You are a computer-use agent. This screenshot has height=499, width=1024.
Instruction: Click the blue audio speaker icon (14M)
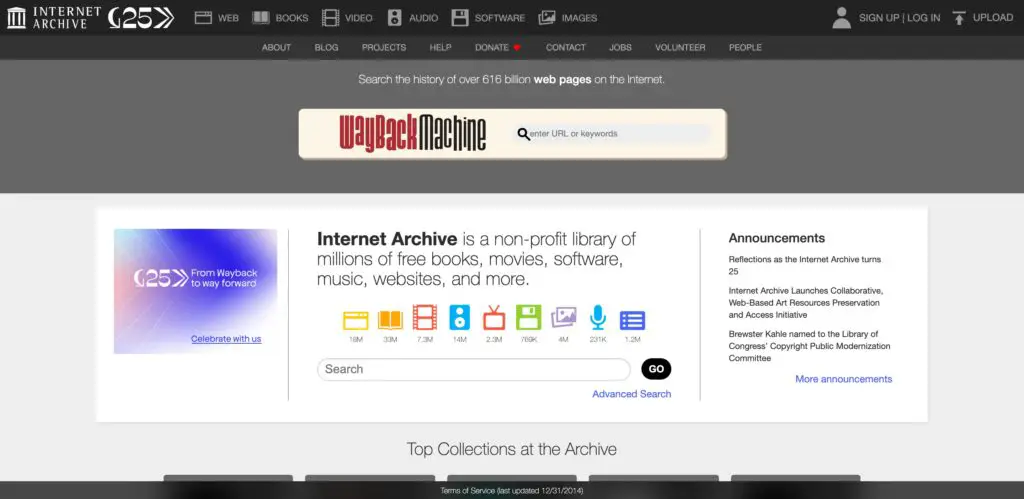pos(460,317)
